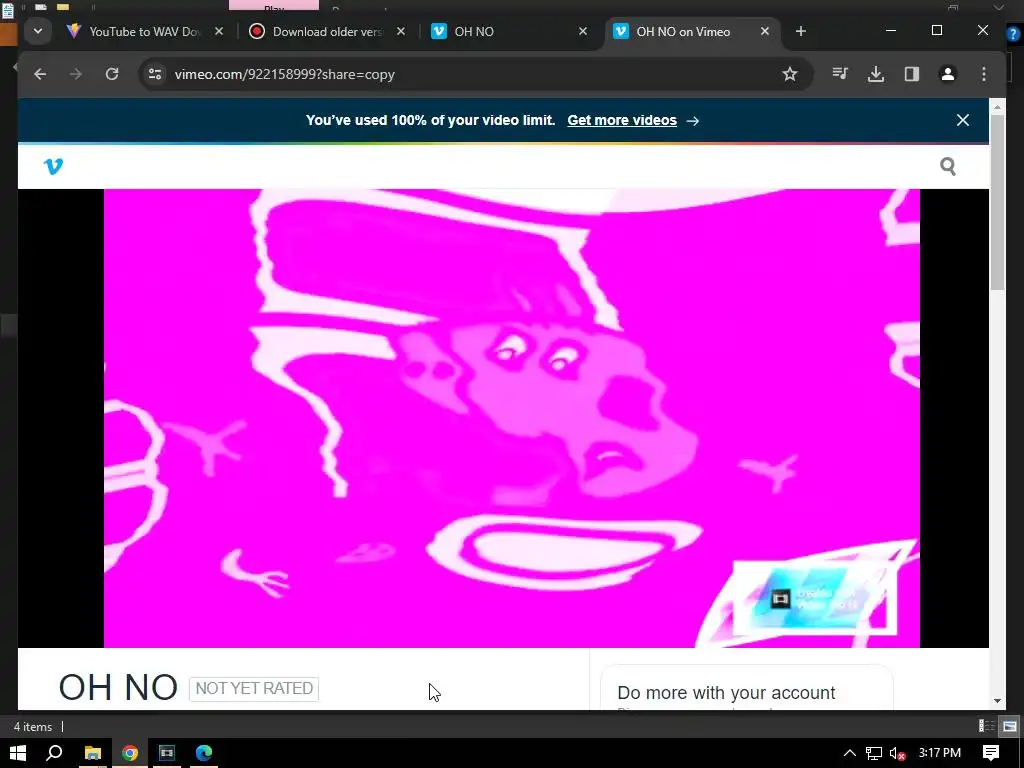Bookmark this page with the star icon

click(x=790, y=74)
